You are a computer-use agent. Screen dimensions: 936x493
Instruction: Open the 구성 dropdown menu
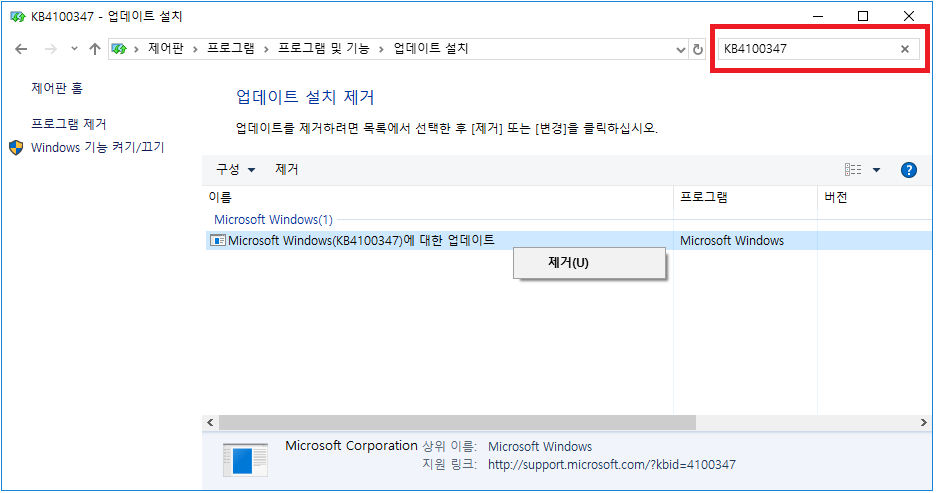point(235,170)
